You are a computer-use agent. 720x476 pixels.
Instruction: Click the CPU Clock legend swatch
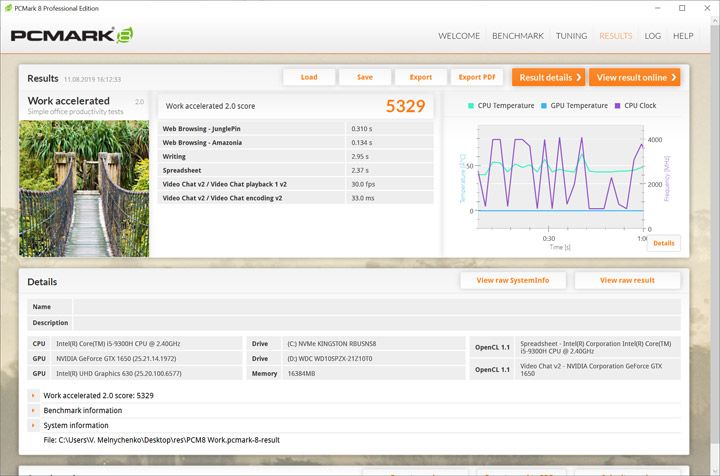pyautogui.click(x=618, y=106)
